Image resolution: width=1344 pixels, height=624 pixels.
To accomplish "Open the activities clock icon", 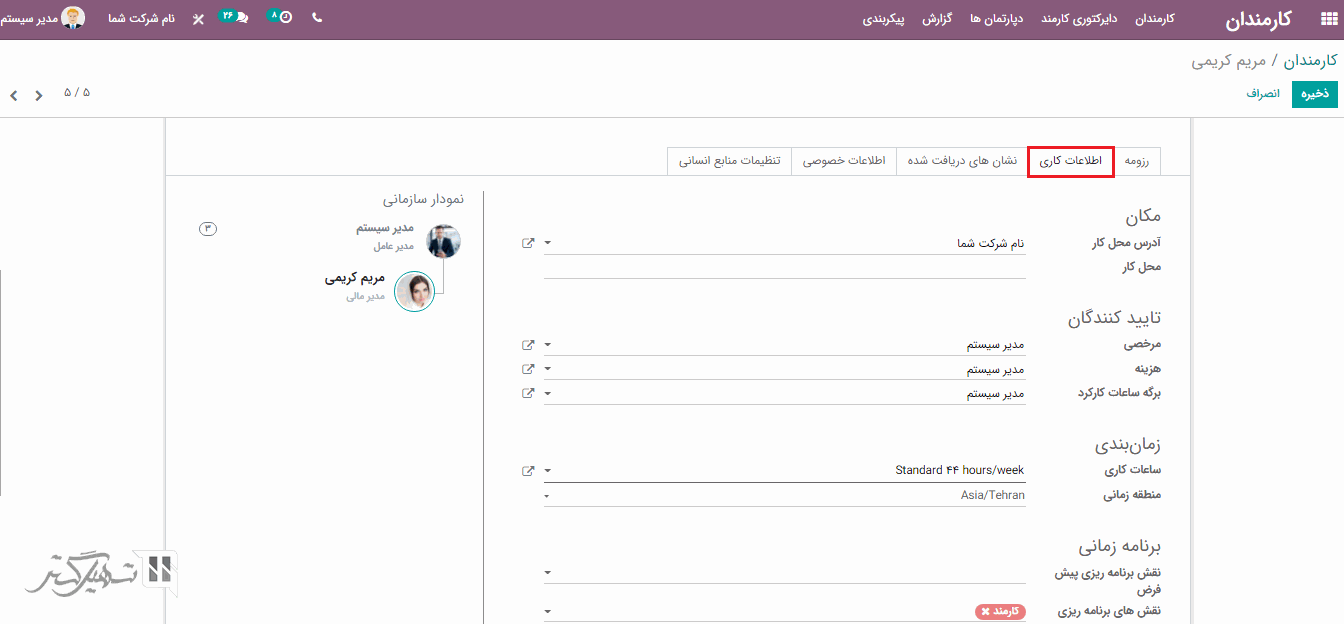I will (x=286, y=18).
